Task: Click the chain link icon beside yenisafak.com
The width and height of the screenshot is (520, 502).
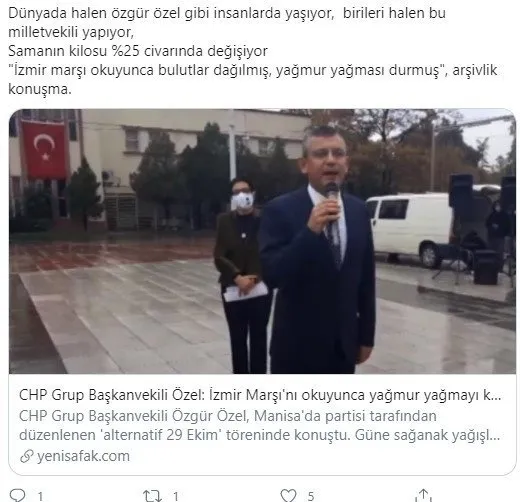Action: (x=26, y=456)
